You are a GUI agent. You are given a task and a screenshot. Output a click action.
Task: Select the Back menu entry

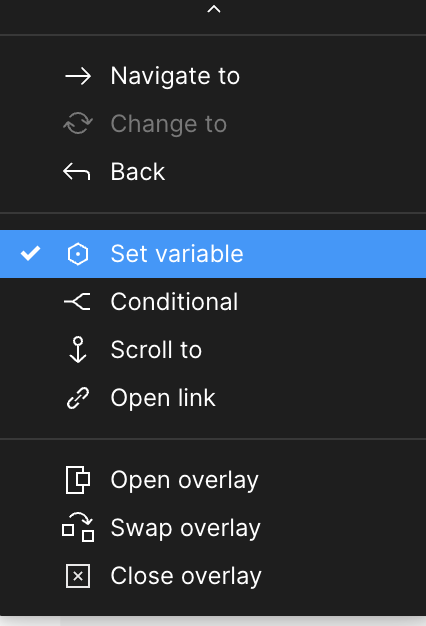[x=213, y=172]
